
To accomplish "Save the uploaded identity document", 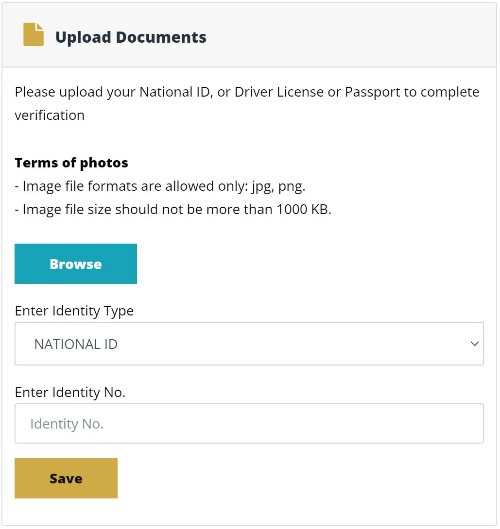I will point(66,479).
